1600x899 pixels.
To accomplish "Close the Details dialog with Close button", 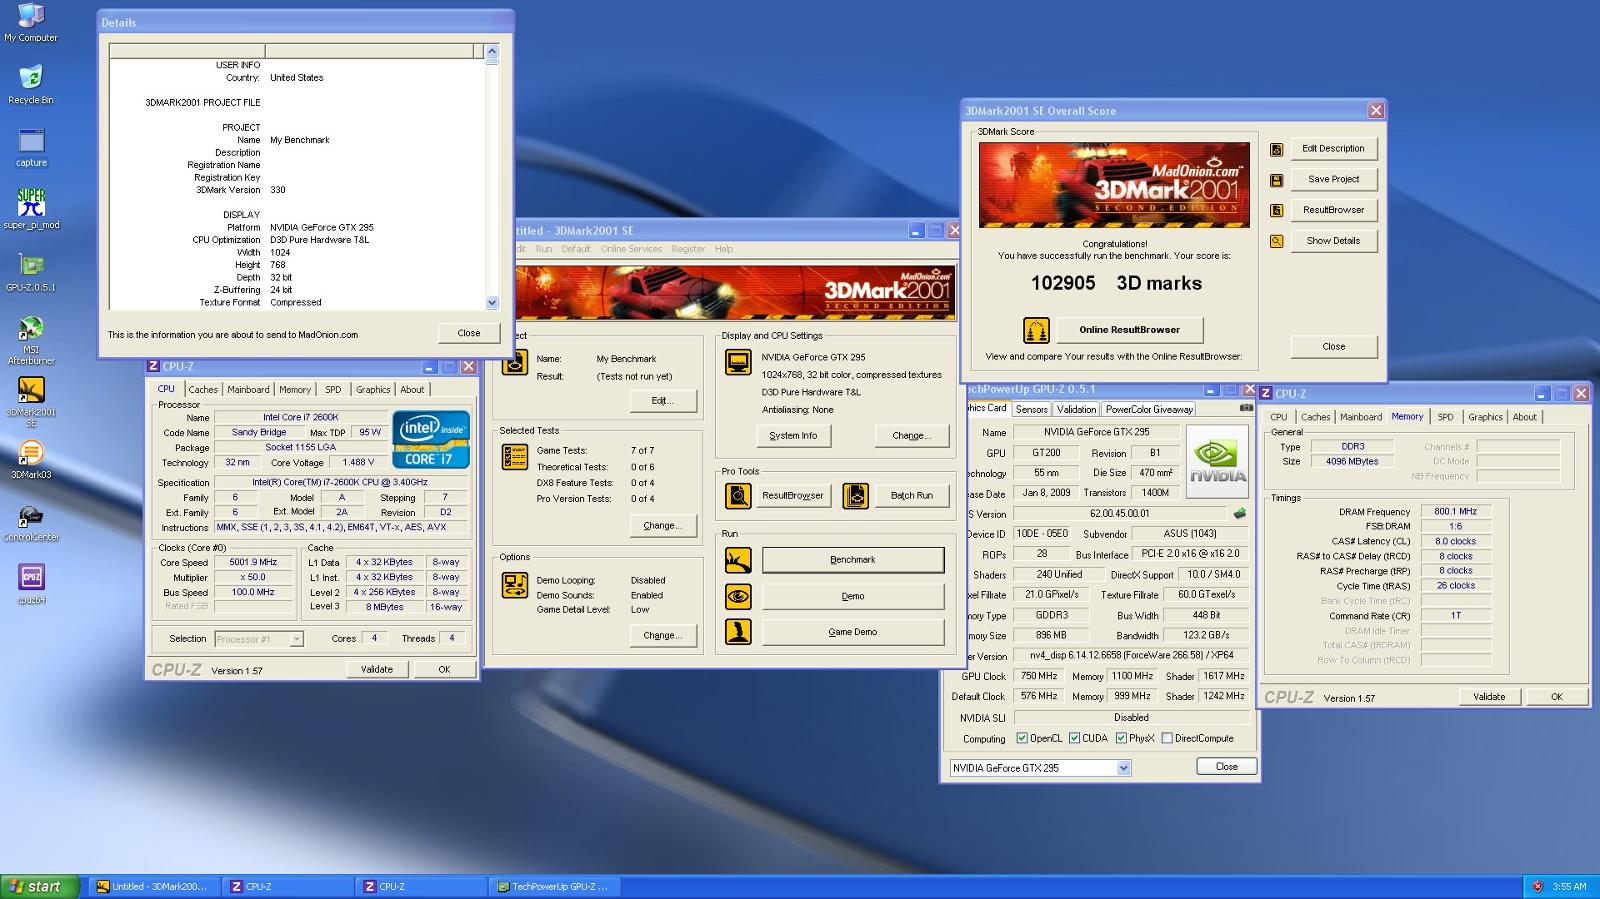I will click(469, 333).
